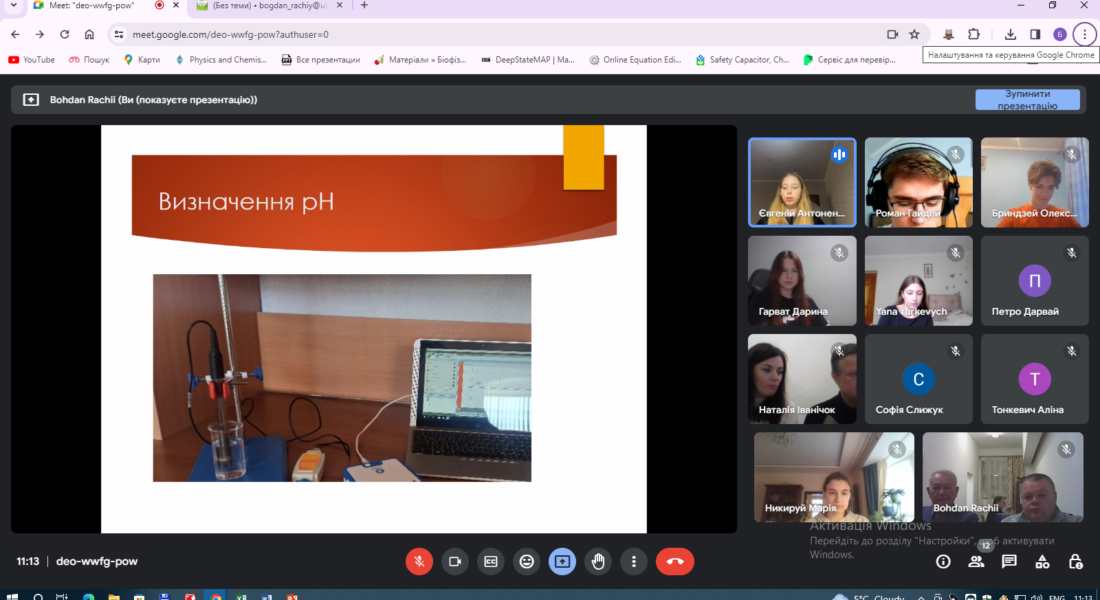Viewport: 1100px width, 600px height.
Task: Toggle the camera on or off
Action: coord(455,562)
